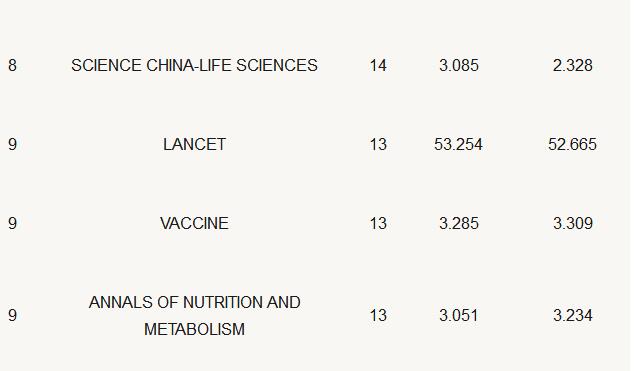Select count 13 in ANNALS row
The width and height of the screenshot is (634, 371).
378,315
